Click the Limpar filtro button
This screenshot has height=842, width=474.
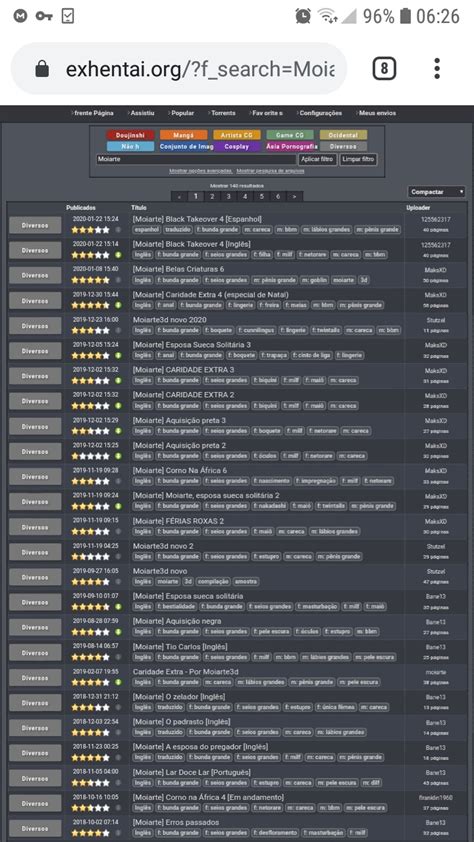[359, 159]
